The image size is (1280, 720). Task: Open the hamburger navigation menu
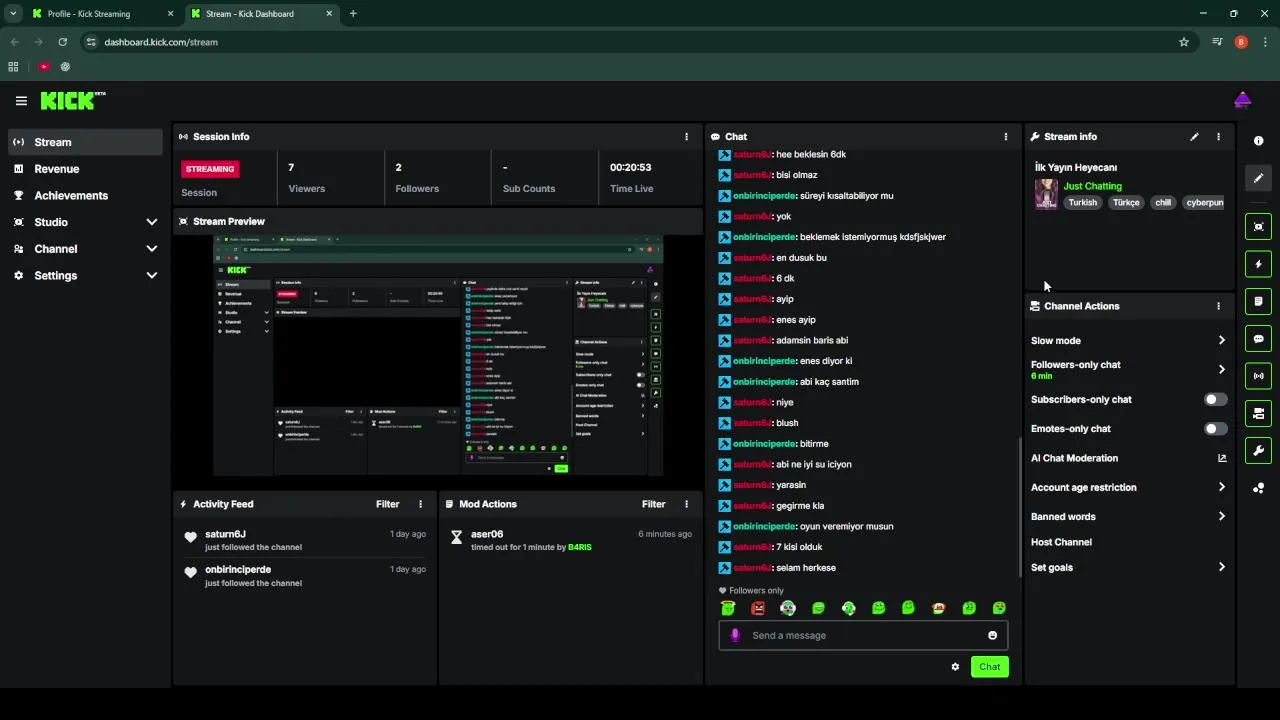click(21, 101)
